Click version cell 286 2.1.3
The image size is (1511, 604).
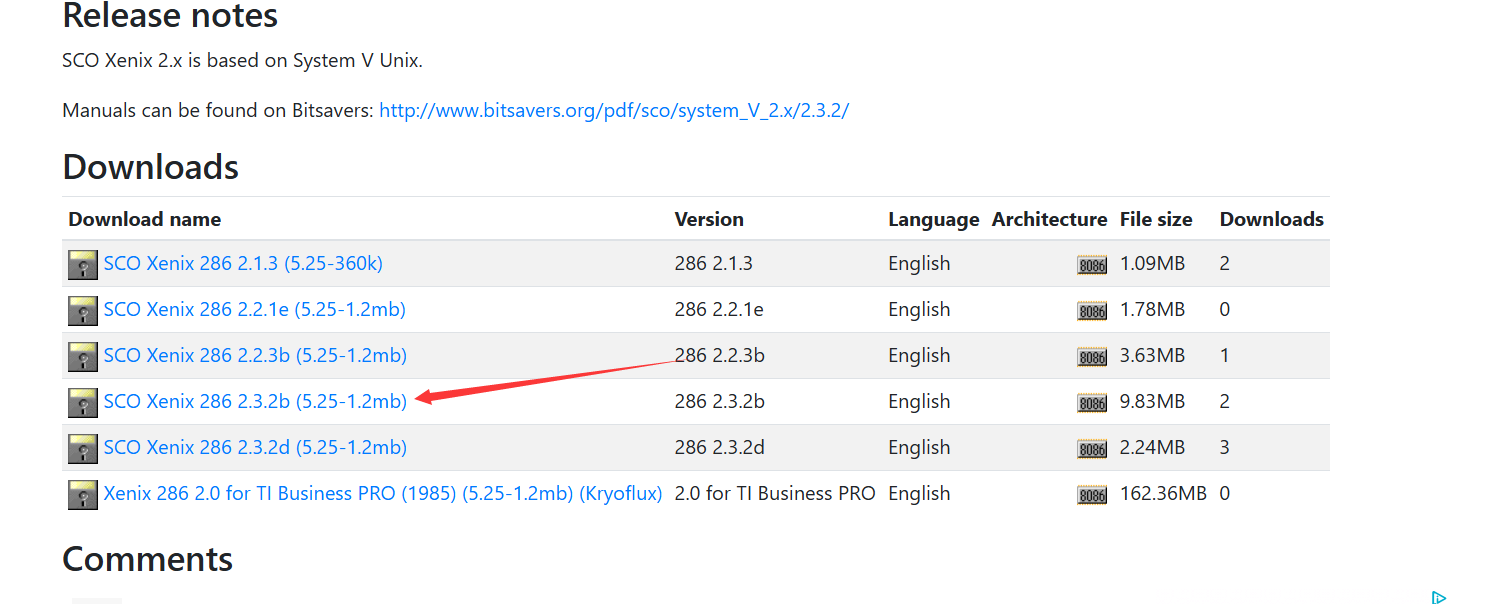point(714,264)
